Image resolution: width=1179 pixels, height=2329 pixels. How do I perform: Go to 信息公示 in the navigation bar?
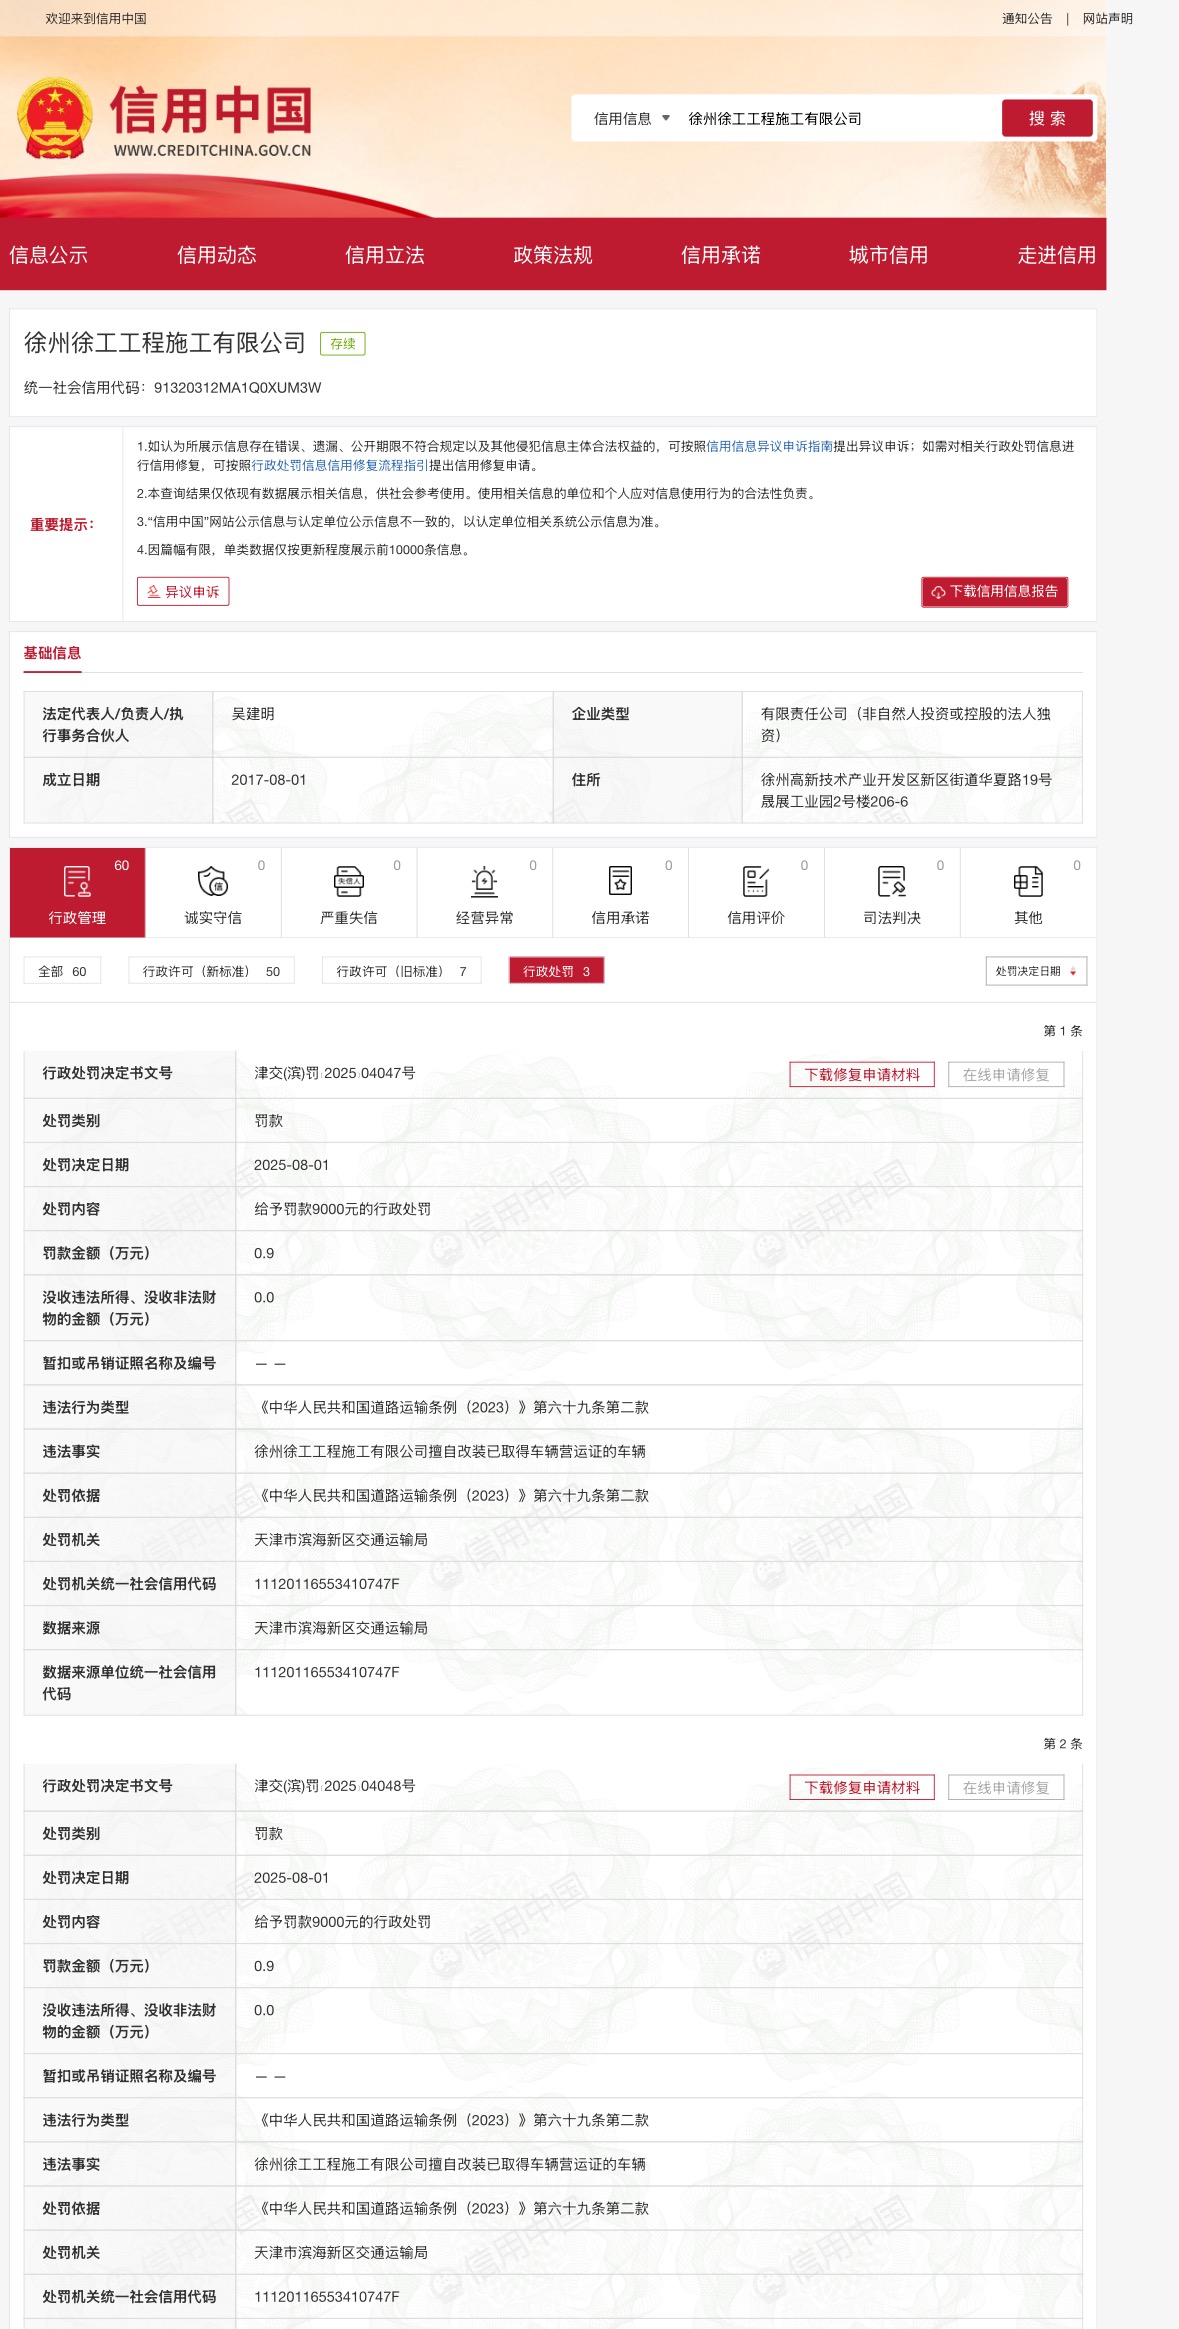click(49, 255)
